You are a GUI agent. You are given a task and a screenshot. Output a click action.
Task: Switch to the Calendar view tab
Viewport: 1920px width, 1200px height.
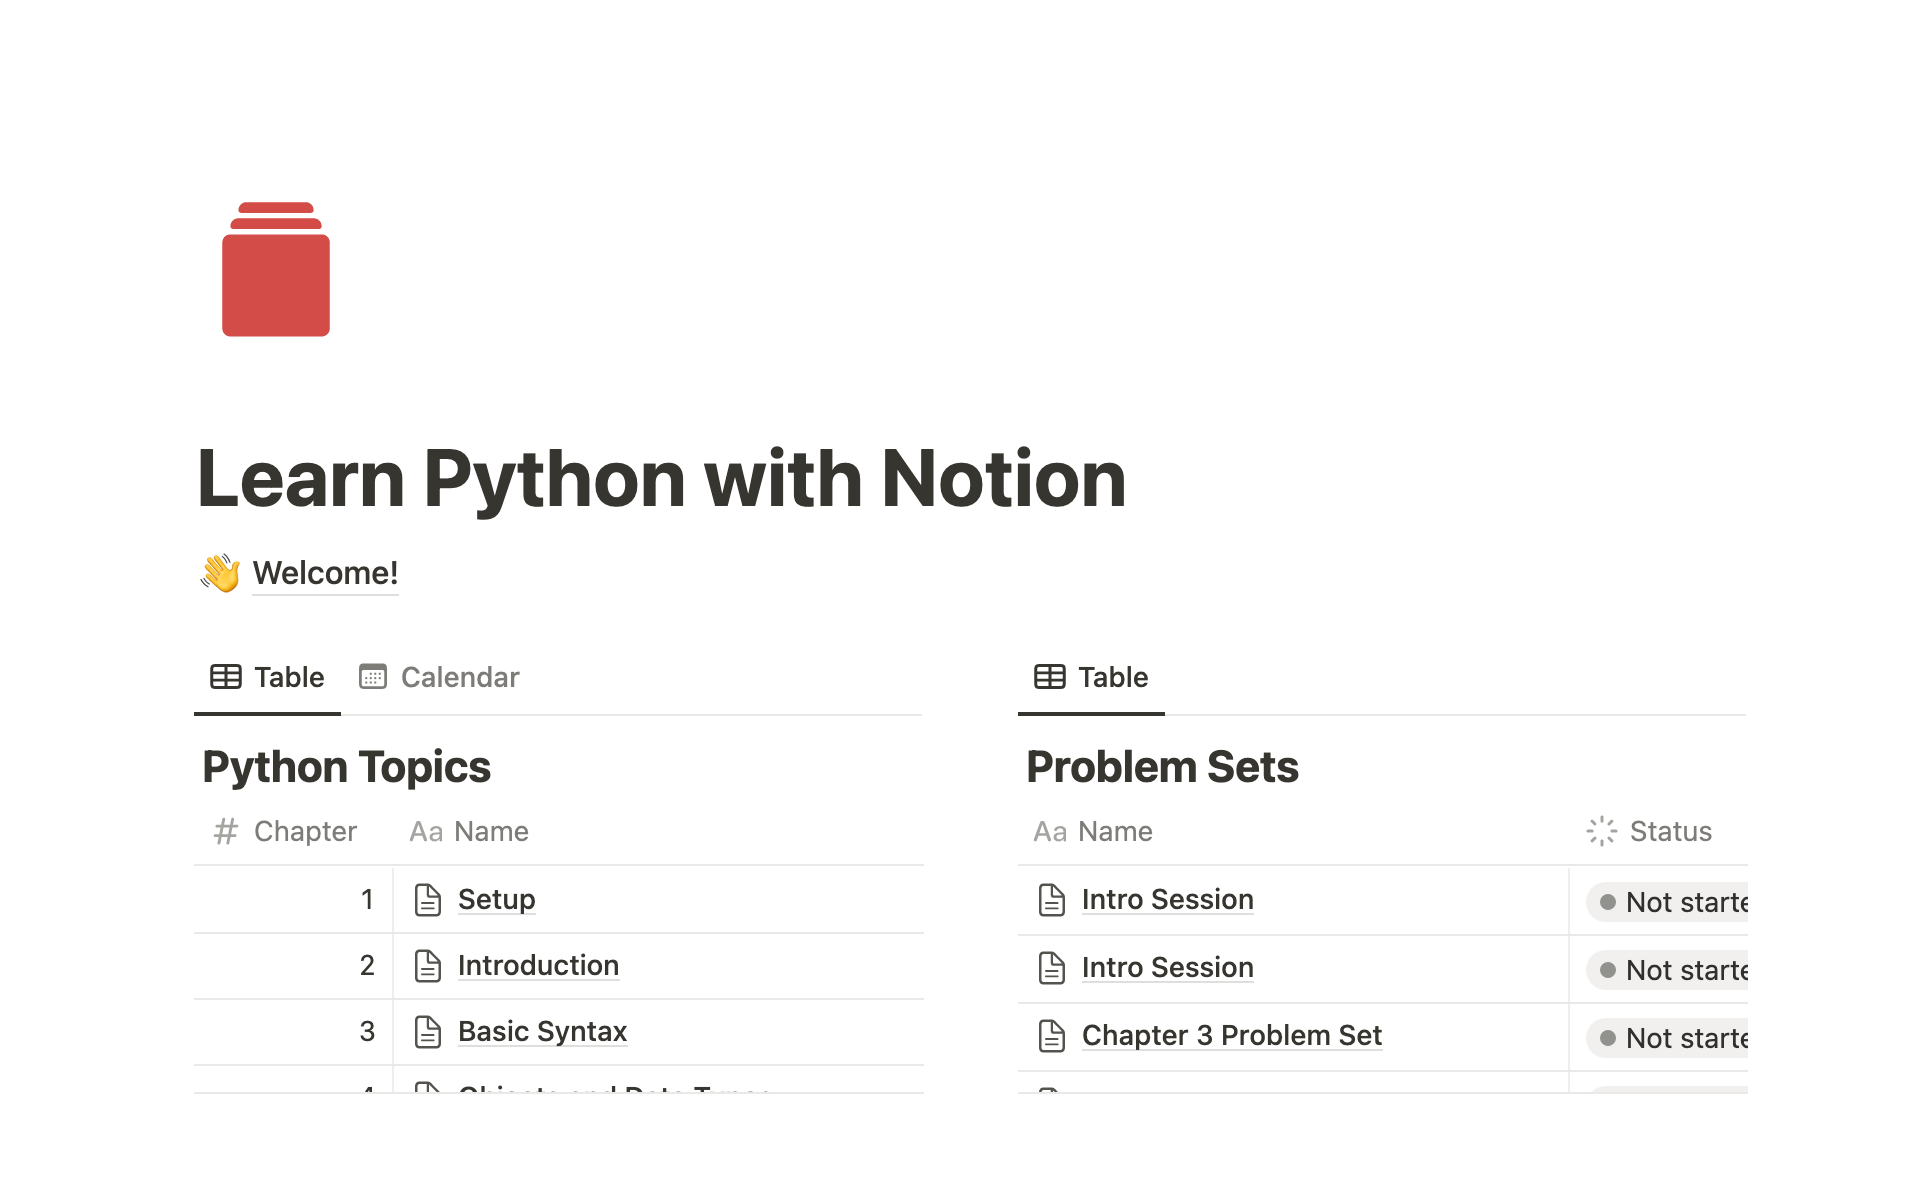[440, 677]
